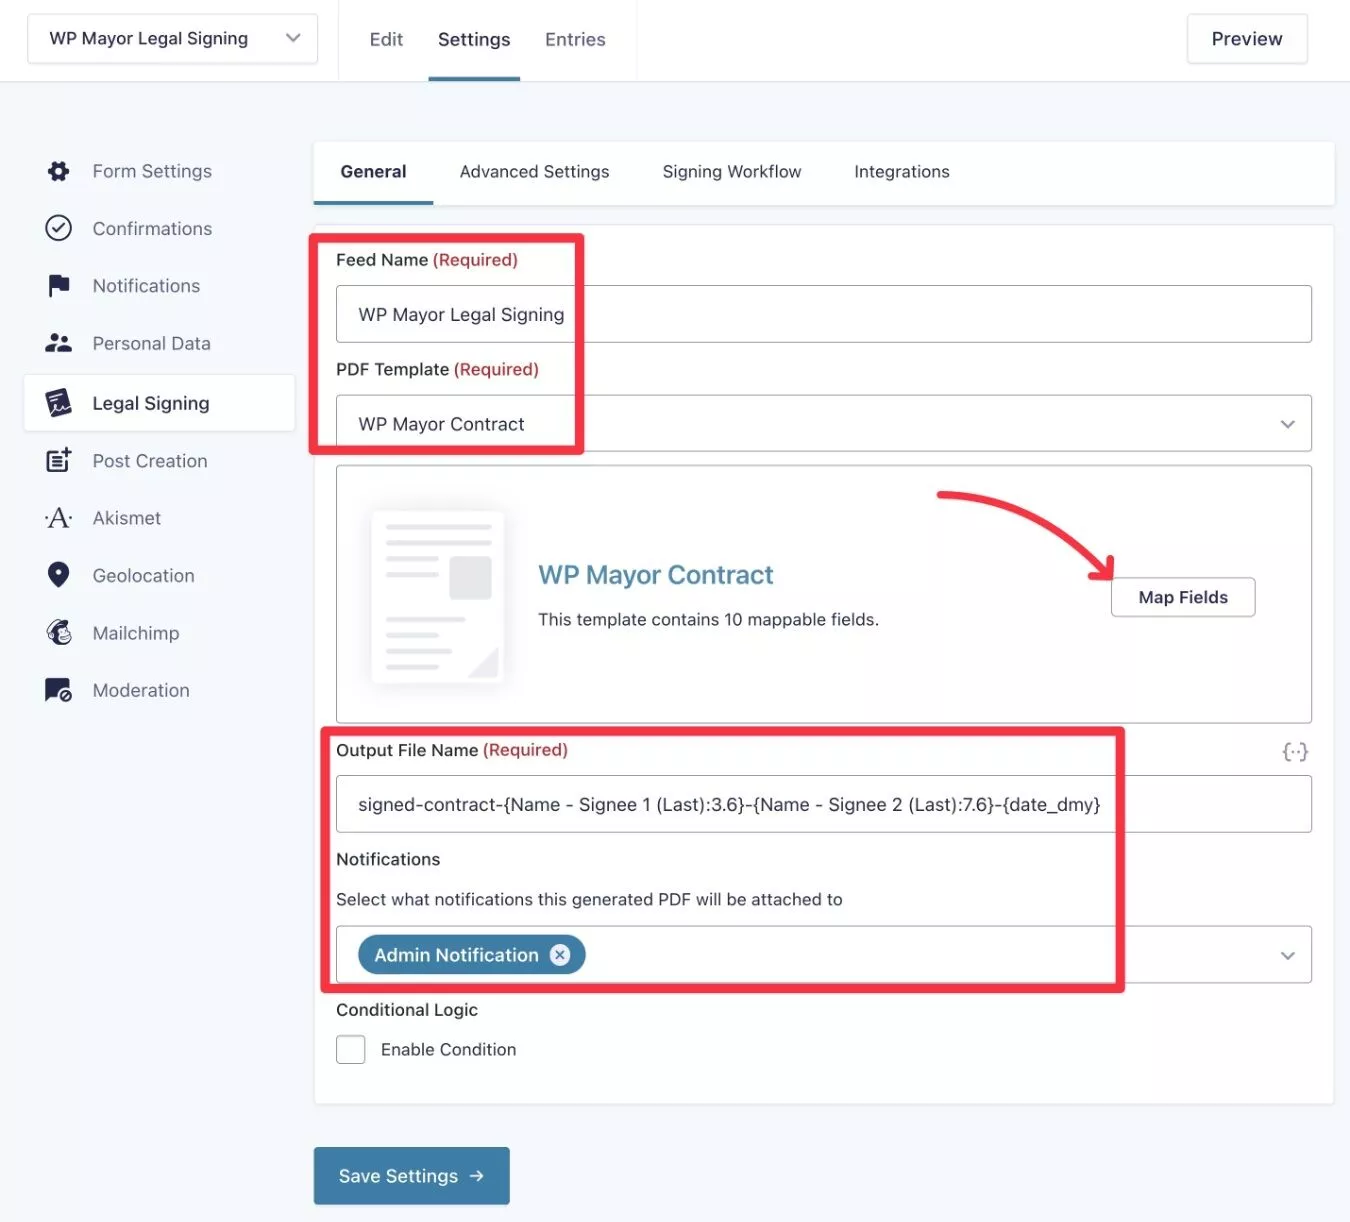Image resolution: width=1350 pixels, height=1222 pixels.
Task: Go to the Integrations tab
Action: tap(902, 172)
